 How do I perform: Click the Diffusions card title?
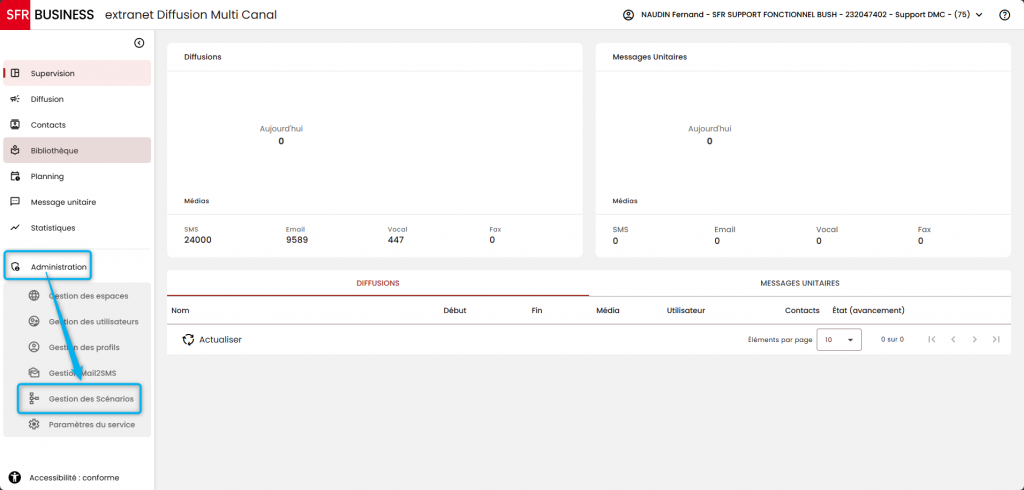click(202, 57)
